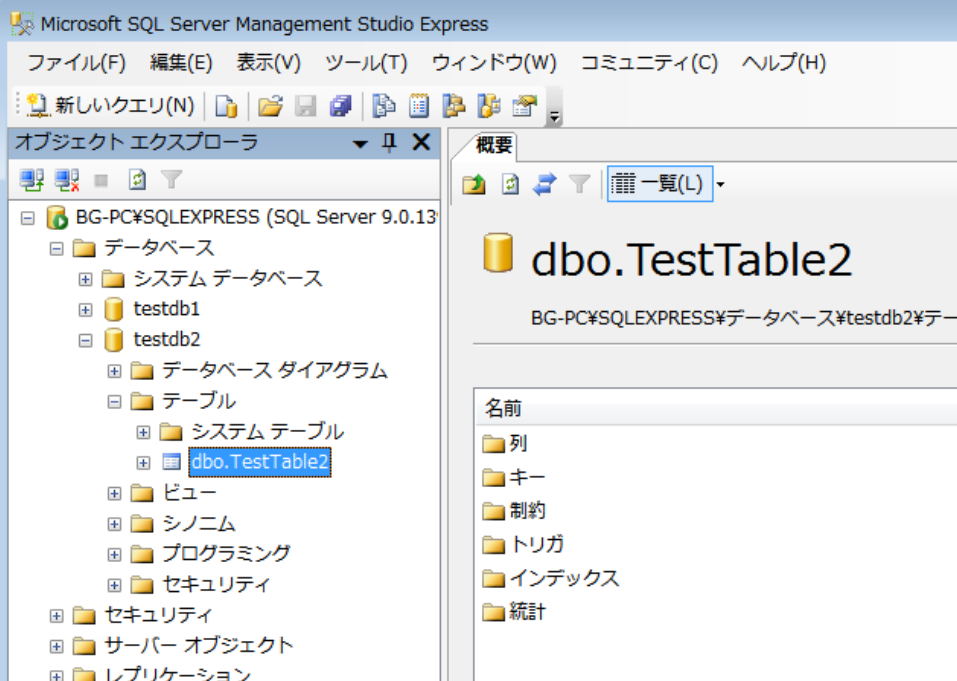957x681 pixels.
Task: Open the ツール(T) menu
Action: [x=366, y=62]
